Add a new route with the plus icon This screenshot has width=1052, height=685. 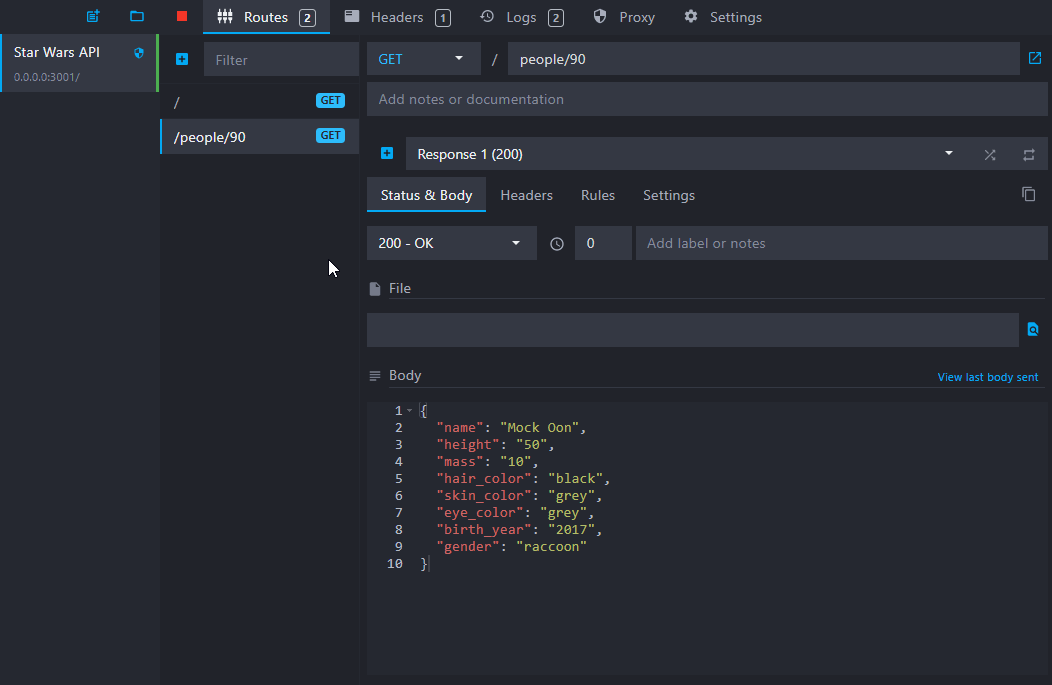[182, 59]
